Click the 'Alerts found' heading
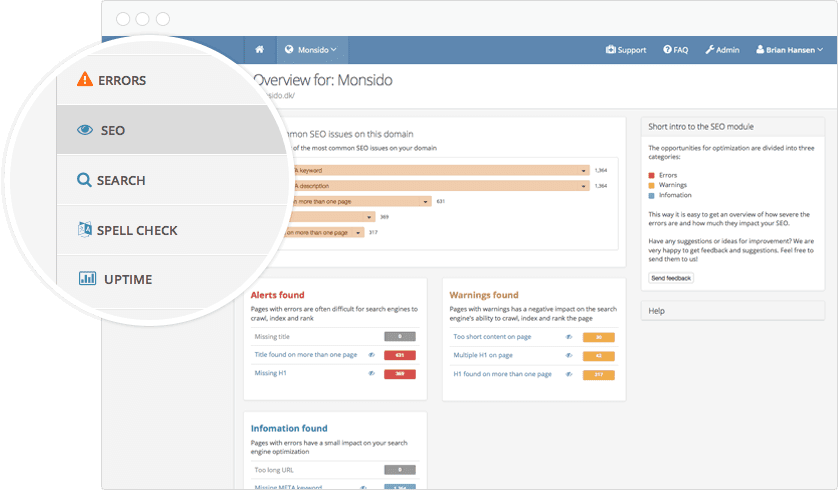Screen dimensions: 838x490 click(277, 295)
